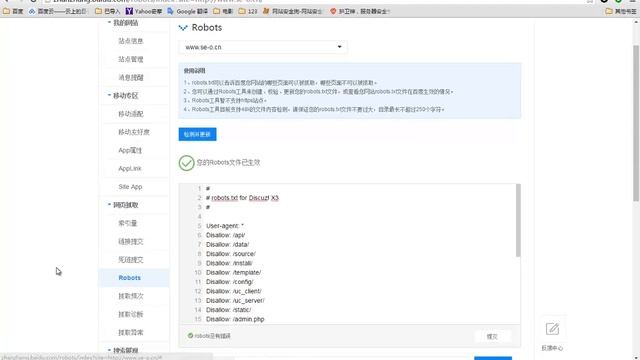The height and width of the screenshot is (360, 640).
Task: Open 移动友好度 in the sidebar
Action: (x=134, y=132)
